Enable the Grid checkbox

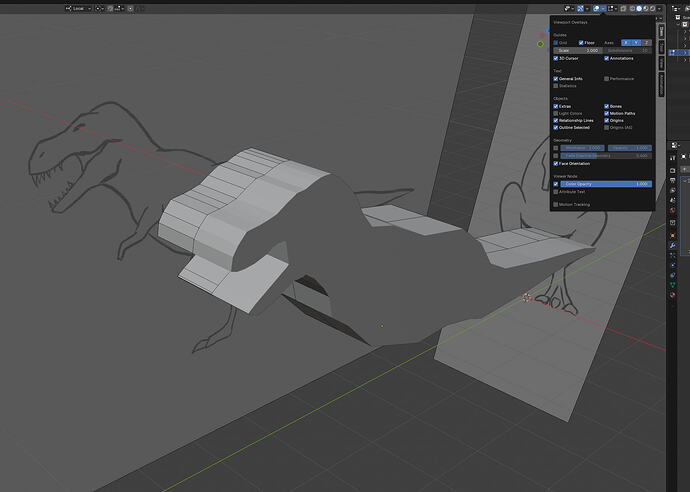[556, 43]
